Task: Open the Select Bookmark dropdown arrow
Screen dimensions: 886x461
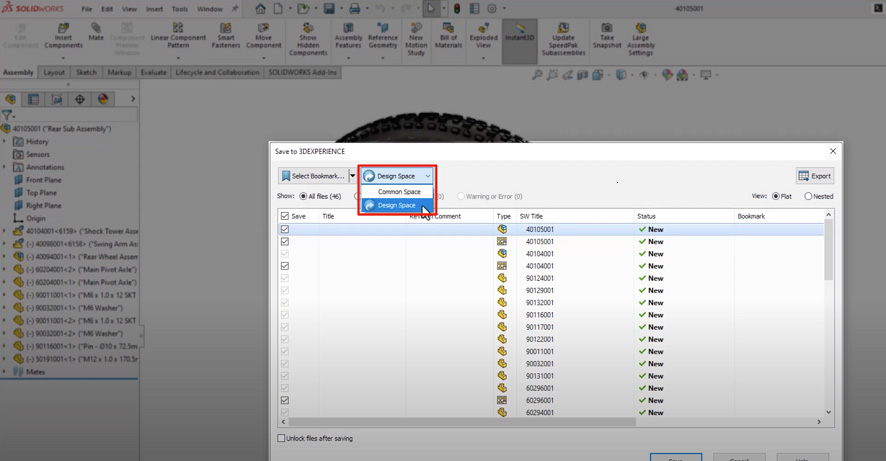Action: pos(352,176)
